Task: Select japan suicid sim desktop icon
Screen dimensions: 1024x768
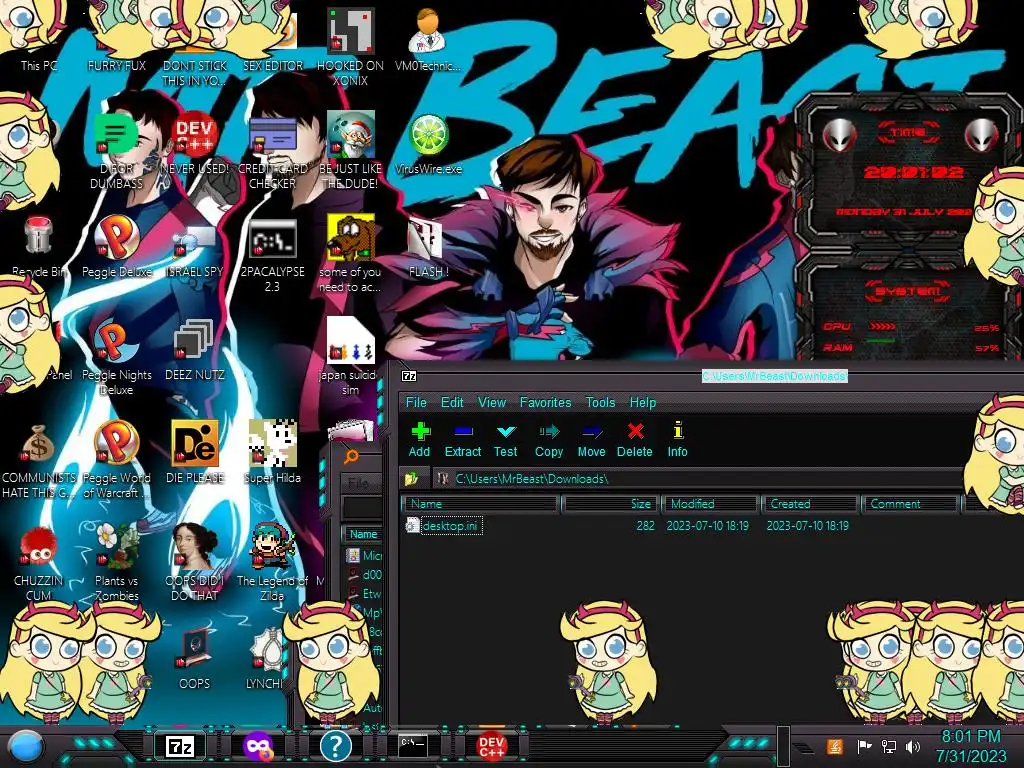Action: point(350,357)
